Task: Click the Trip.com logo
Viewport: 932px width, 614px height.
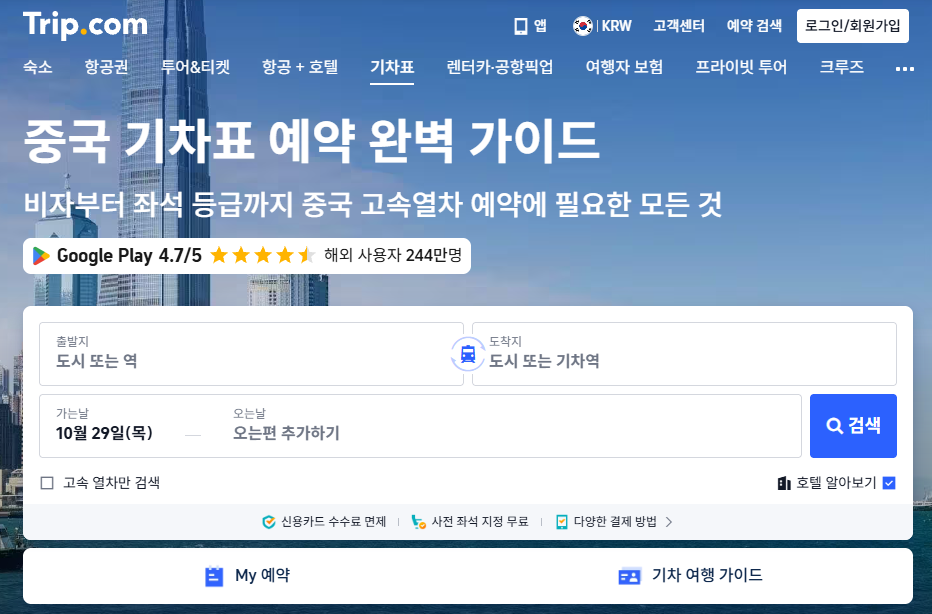Action: pyautogui.click(x=85, y=26)
